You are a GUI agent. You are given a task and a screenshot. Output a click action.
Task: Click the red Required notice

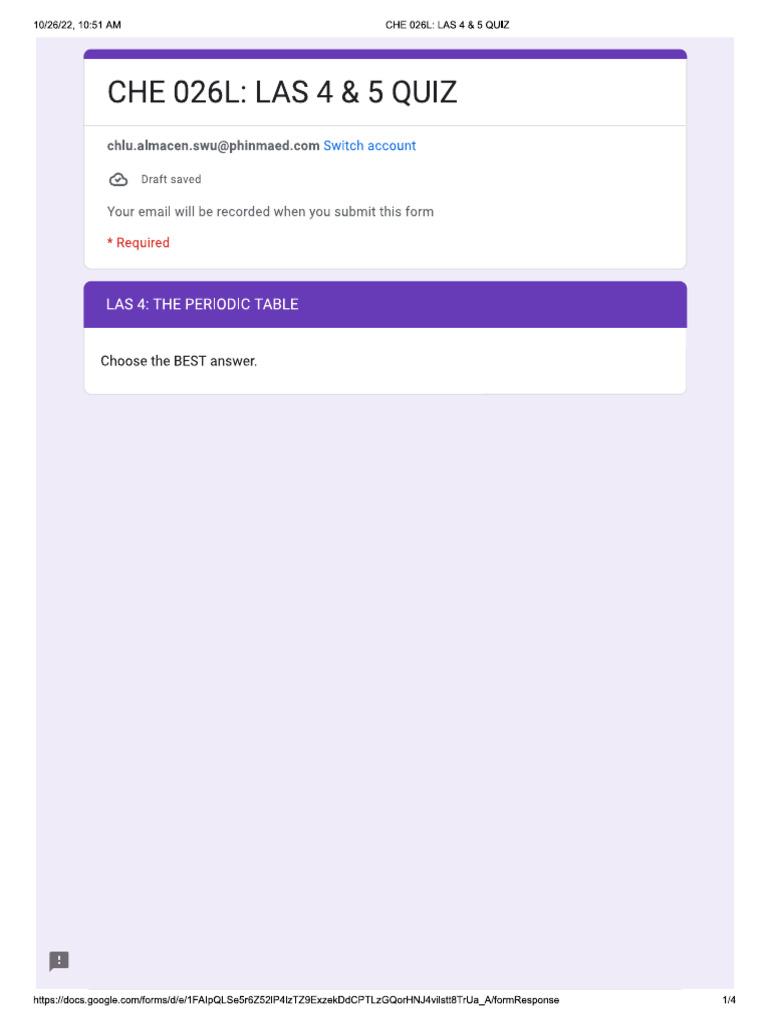(x=139, y=243)
